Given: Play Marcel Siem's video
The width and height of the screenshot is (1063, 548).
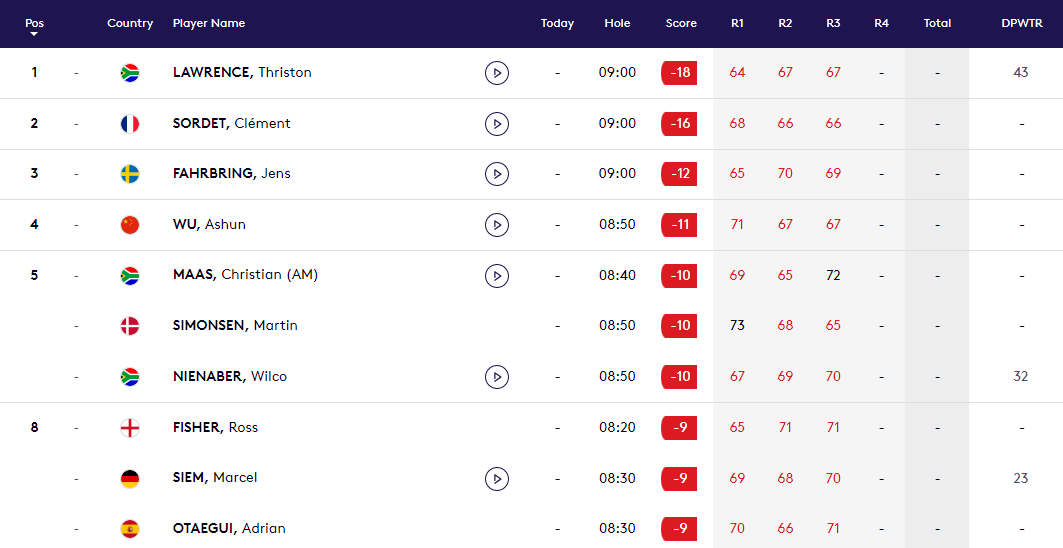Looking at the screenshot, I should [x=497, y=478].
